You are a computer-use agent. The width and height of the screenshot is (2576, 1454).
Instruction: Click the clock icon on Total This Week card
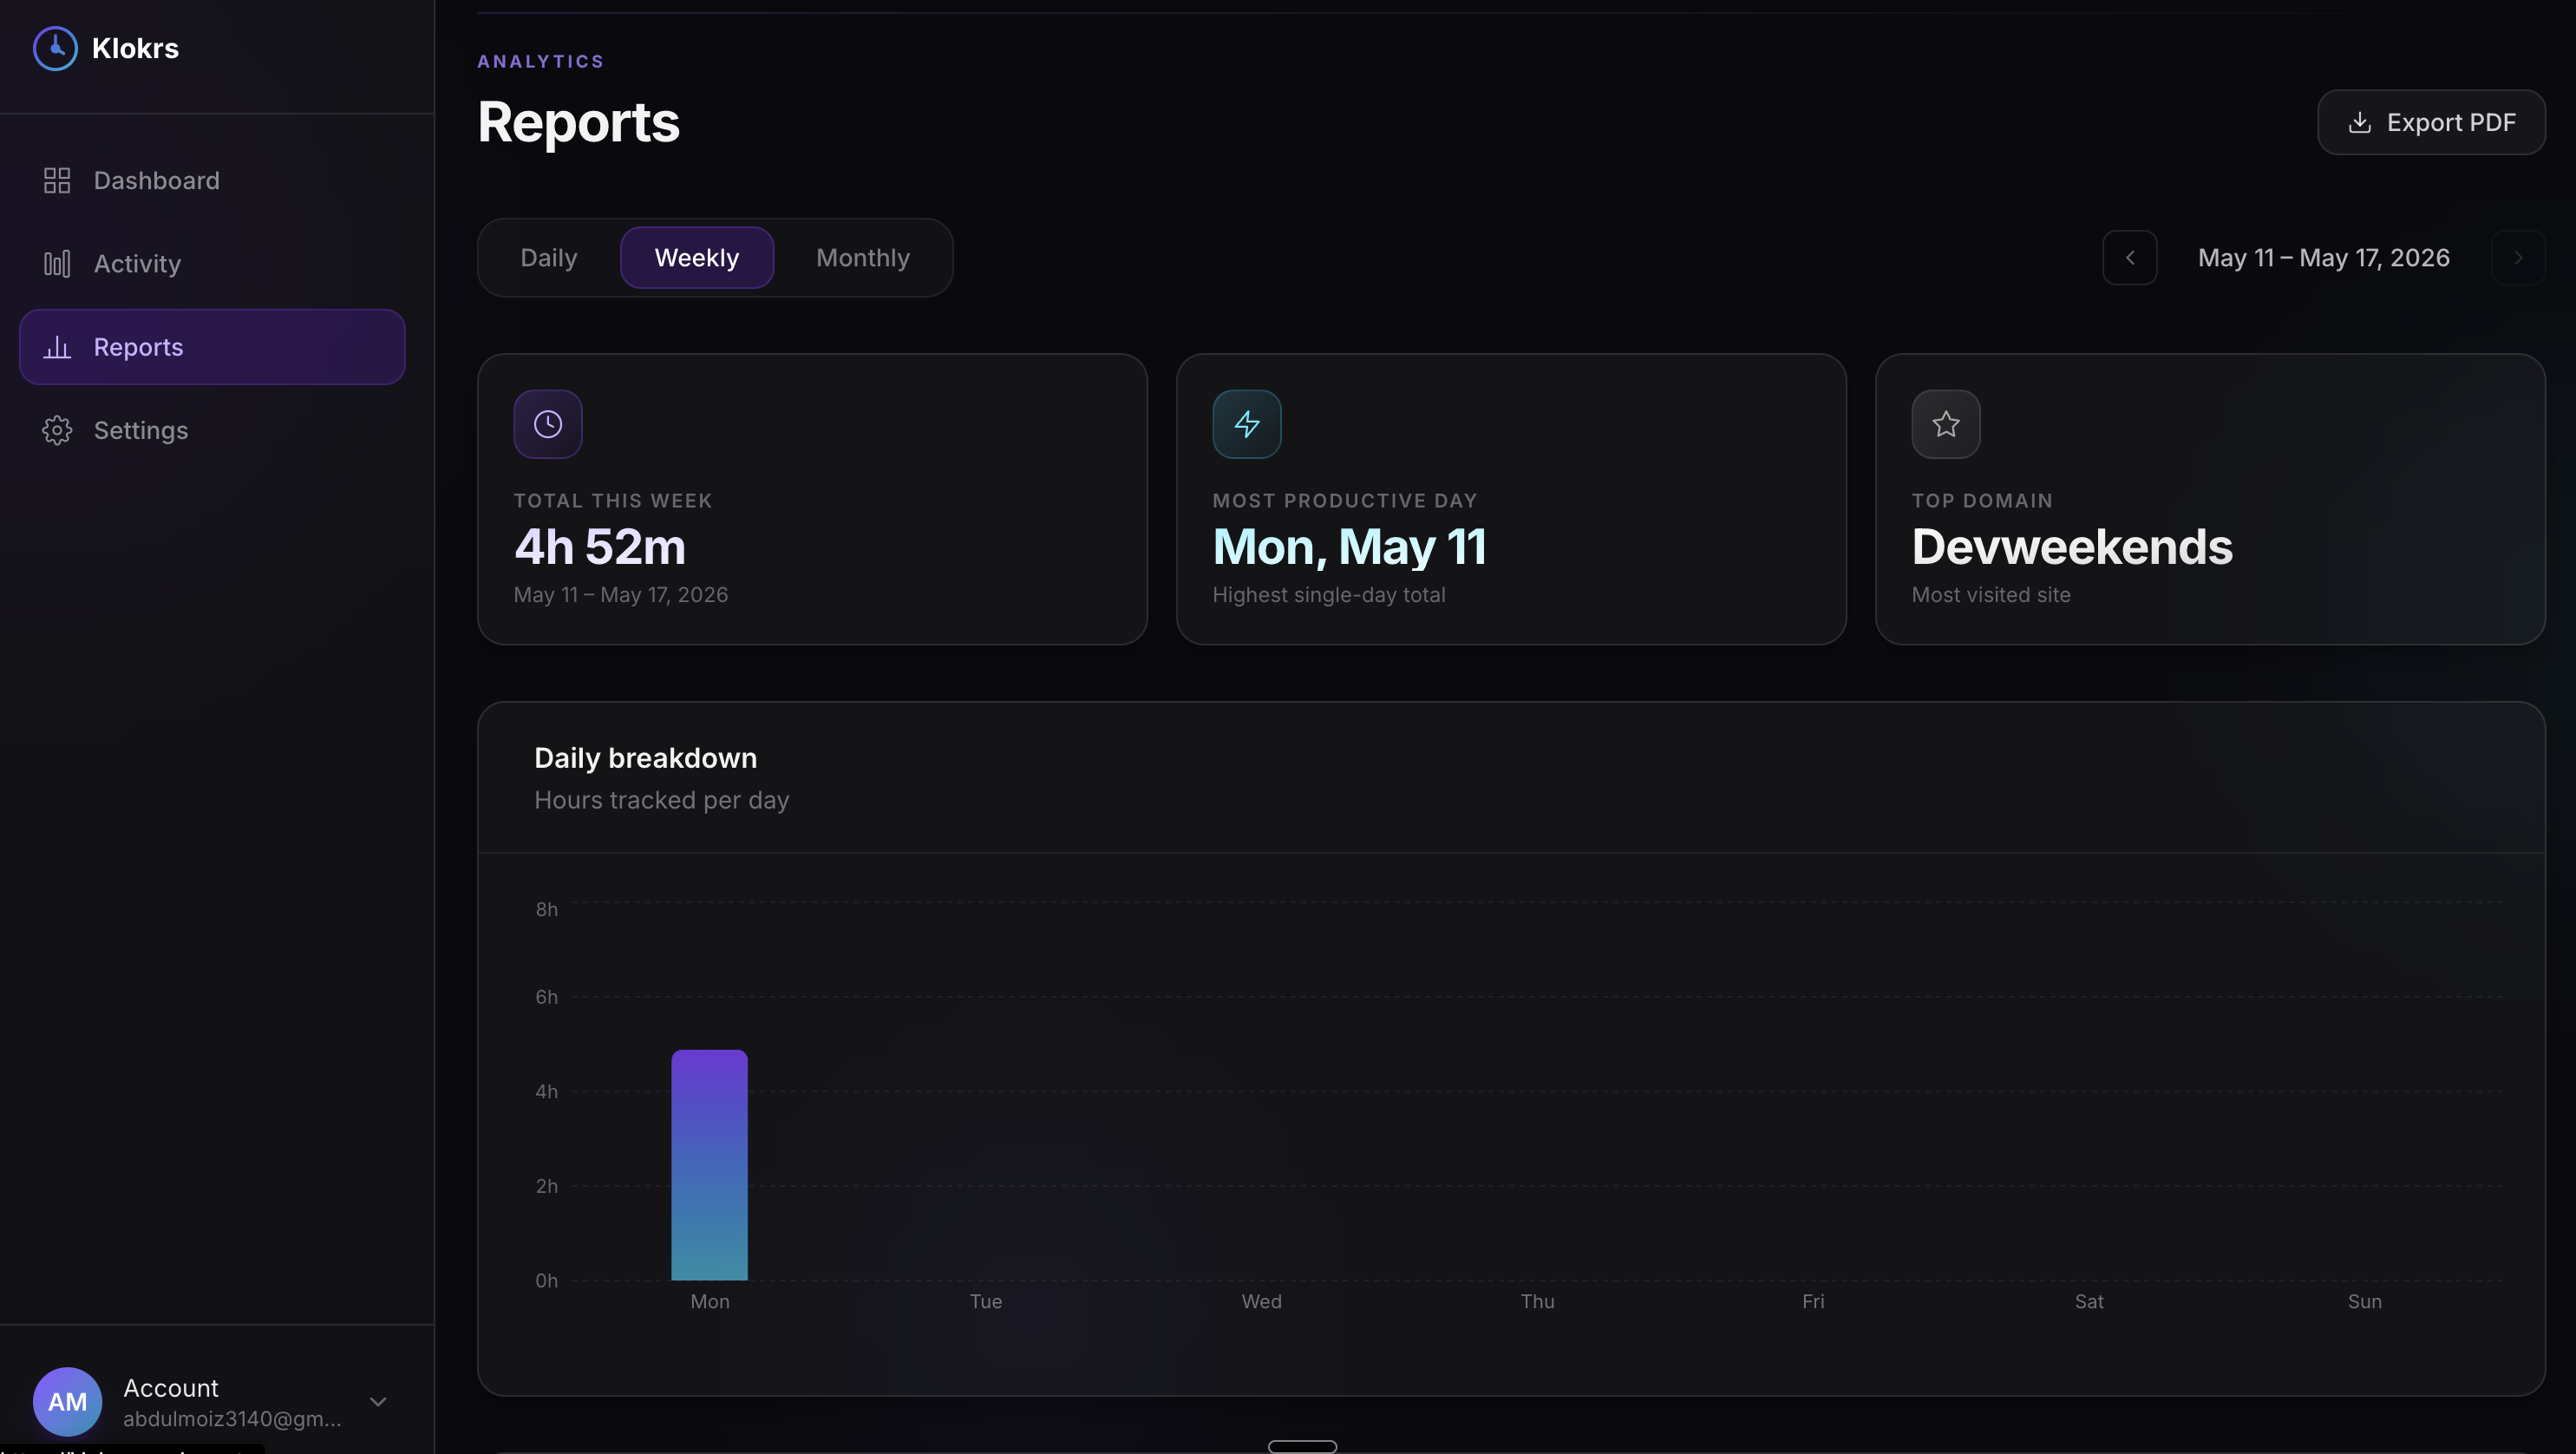point(548,424)
